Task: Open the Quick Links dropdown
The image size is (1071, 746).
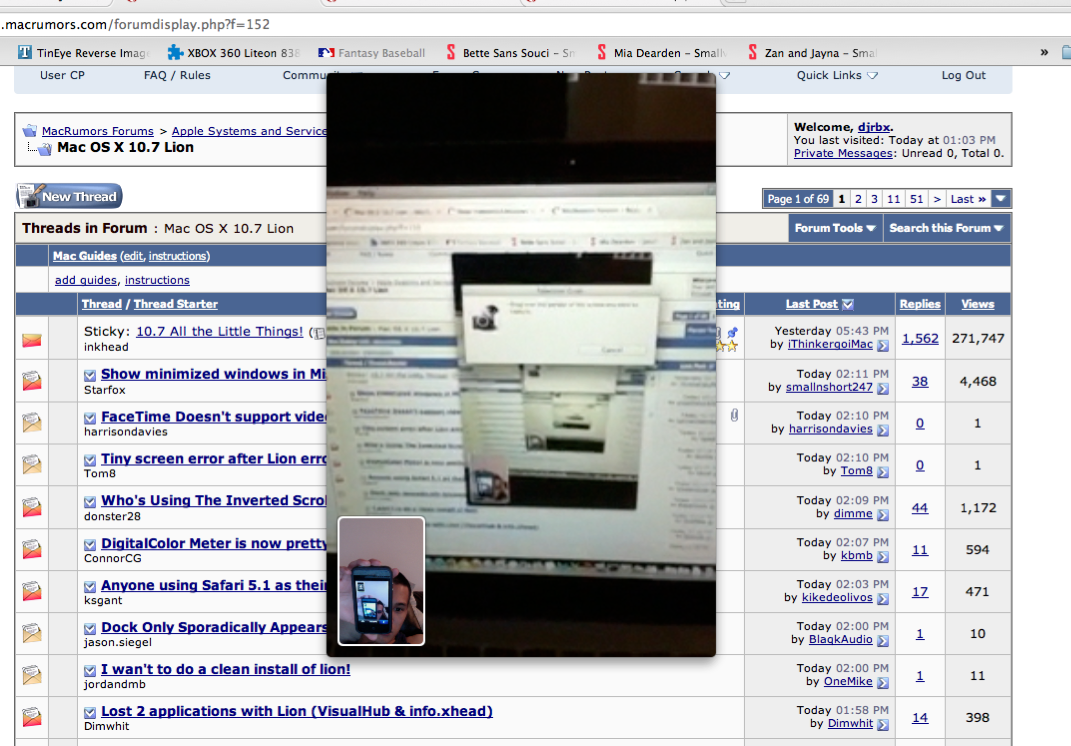Action: coord(837,75)
